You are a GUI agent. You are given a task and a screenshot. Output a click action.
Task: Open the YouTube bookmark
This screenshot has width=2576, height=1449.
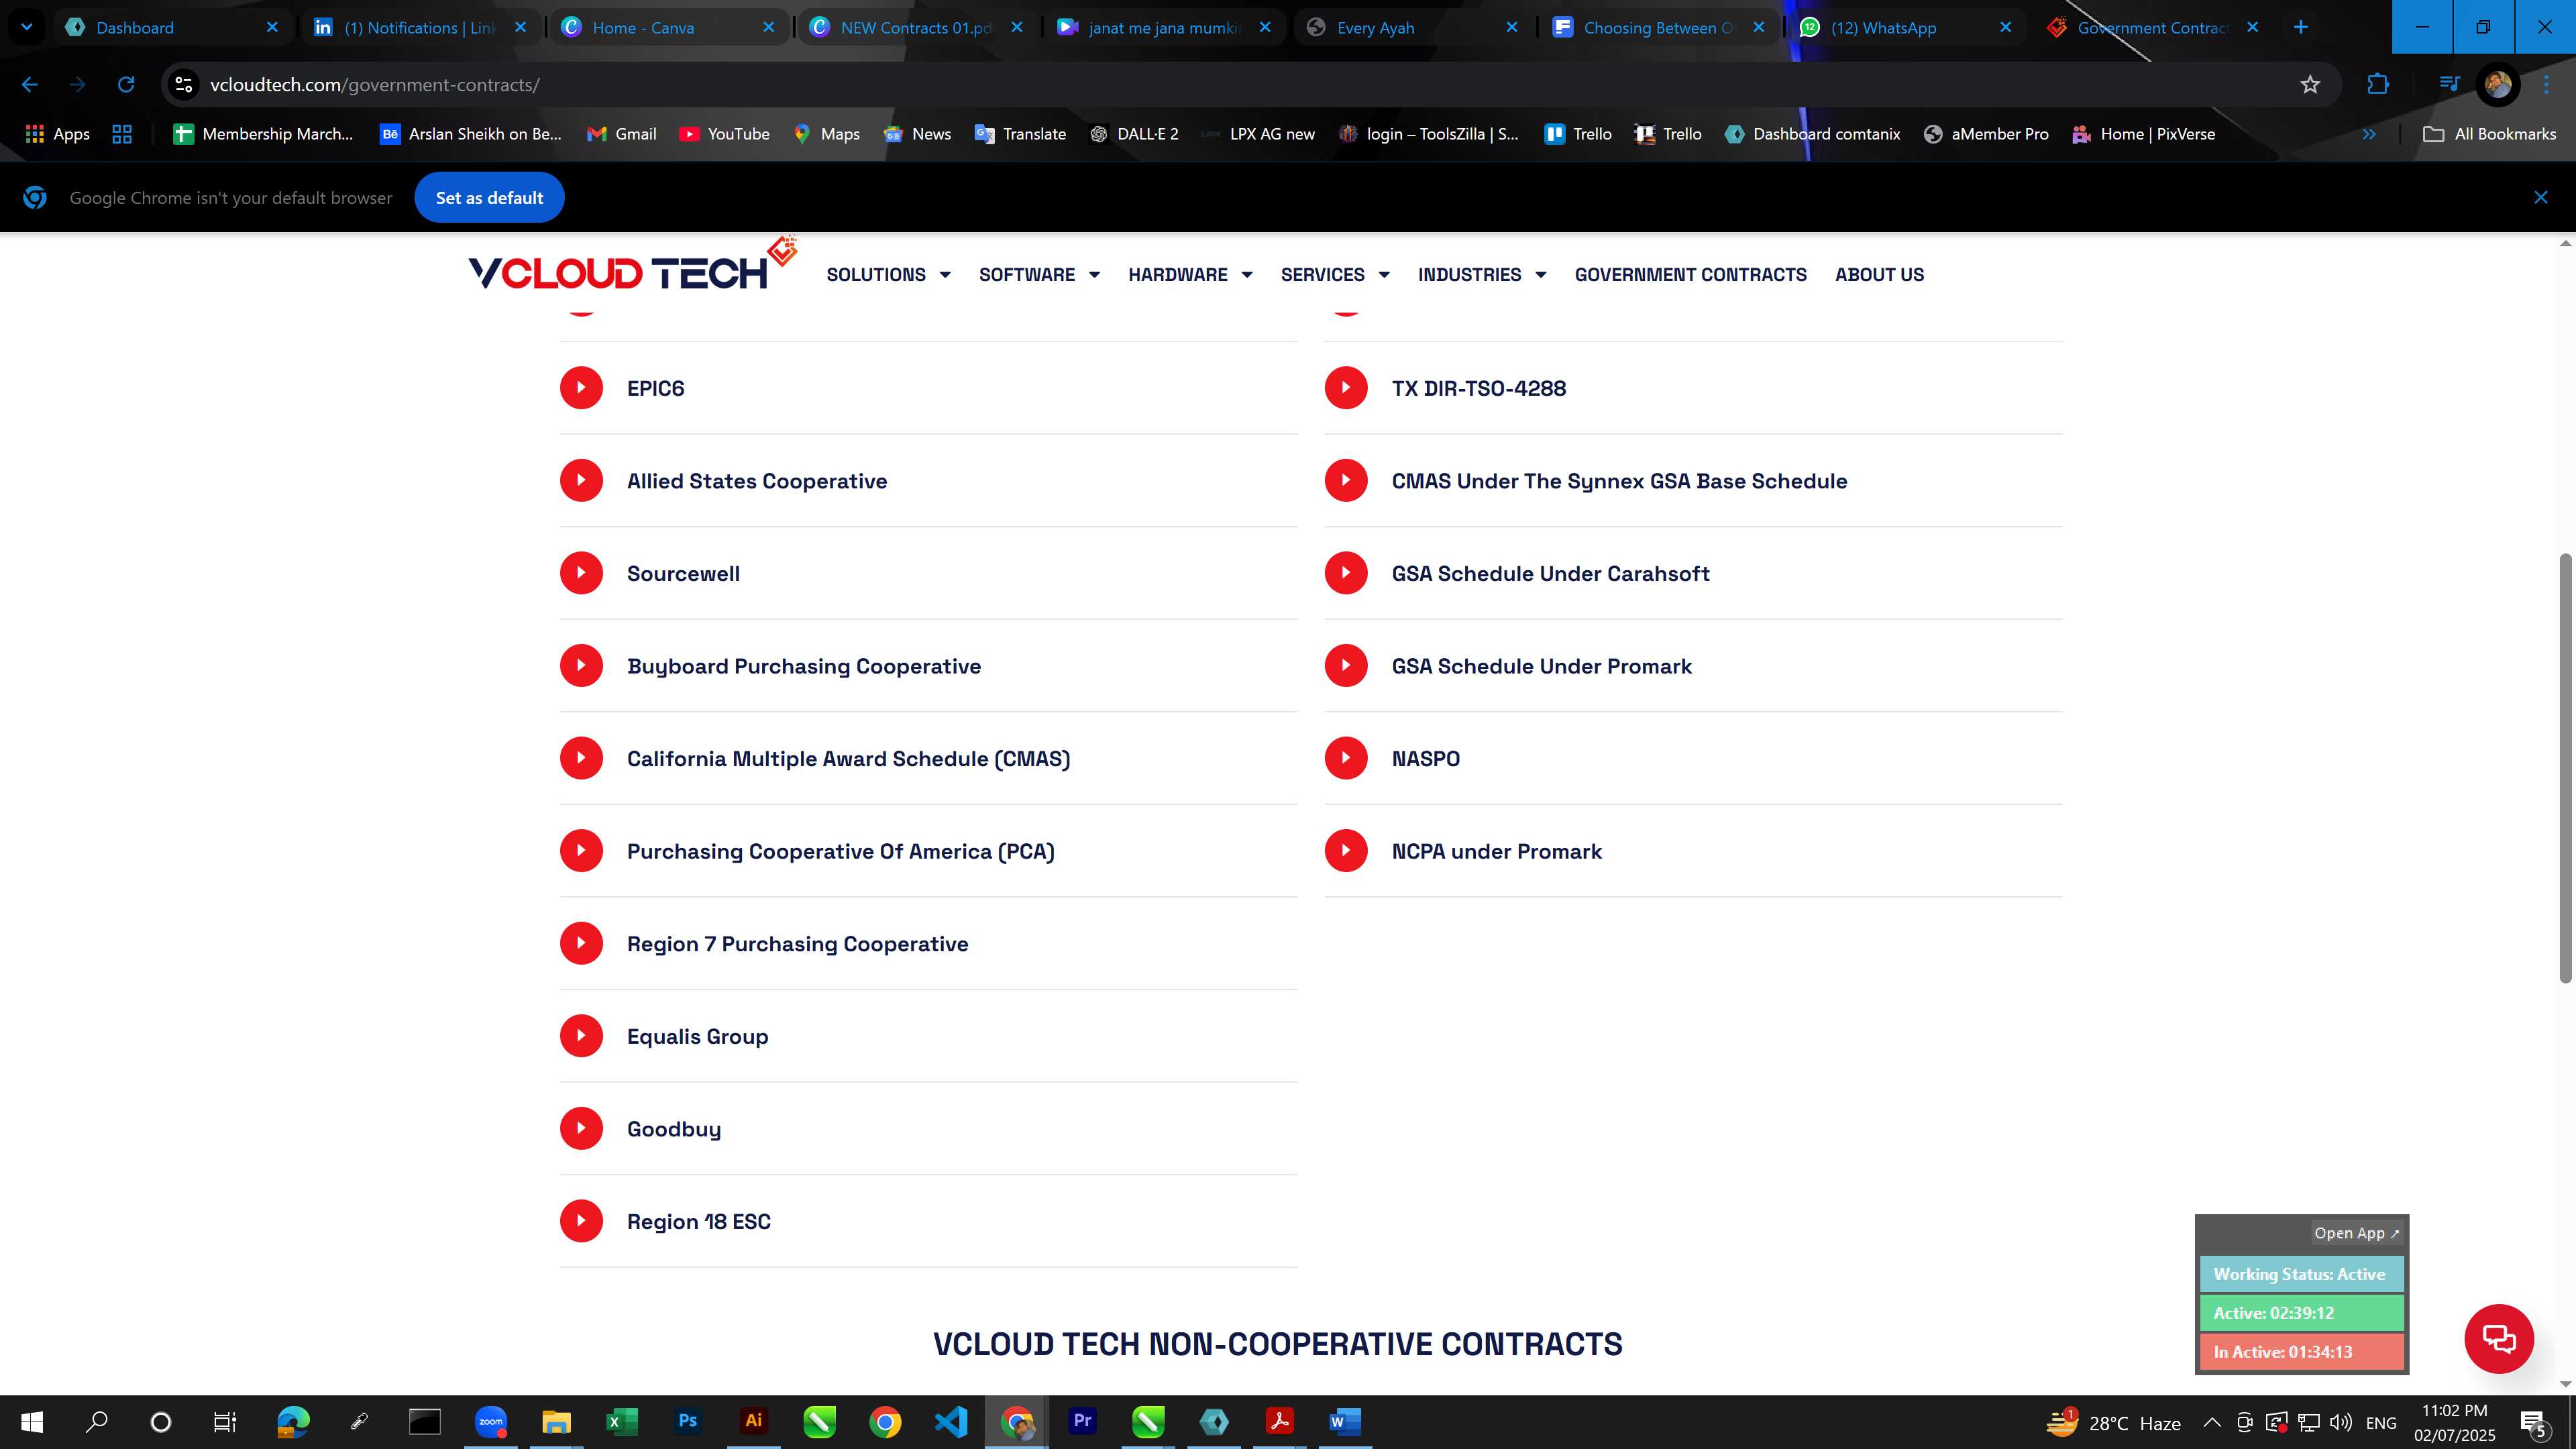[724, 134]
